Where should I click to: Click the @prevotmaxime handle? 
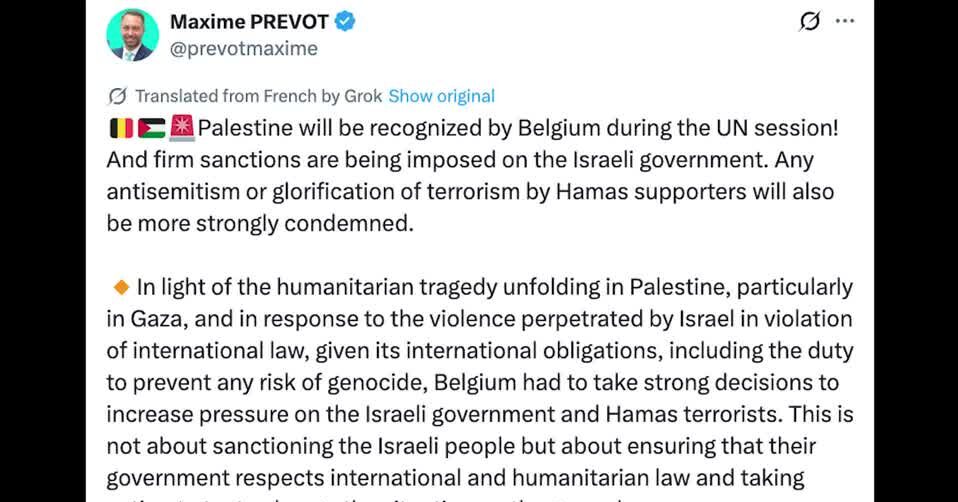coord(243,48)
